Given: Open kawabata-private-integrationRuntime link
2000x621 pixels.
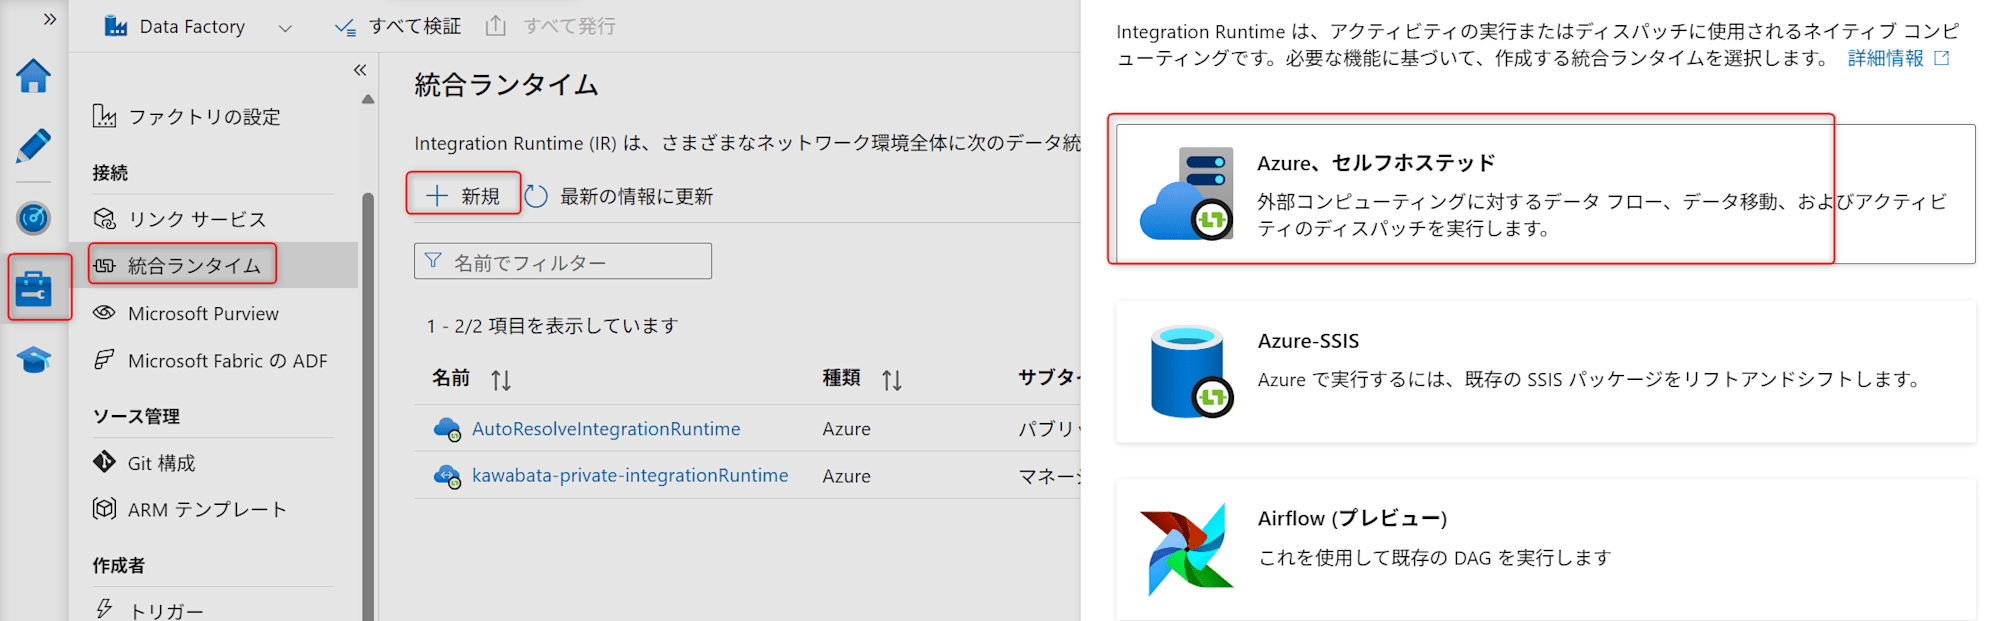Looking at the screenshot, I should click(630, 476).
